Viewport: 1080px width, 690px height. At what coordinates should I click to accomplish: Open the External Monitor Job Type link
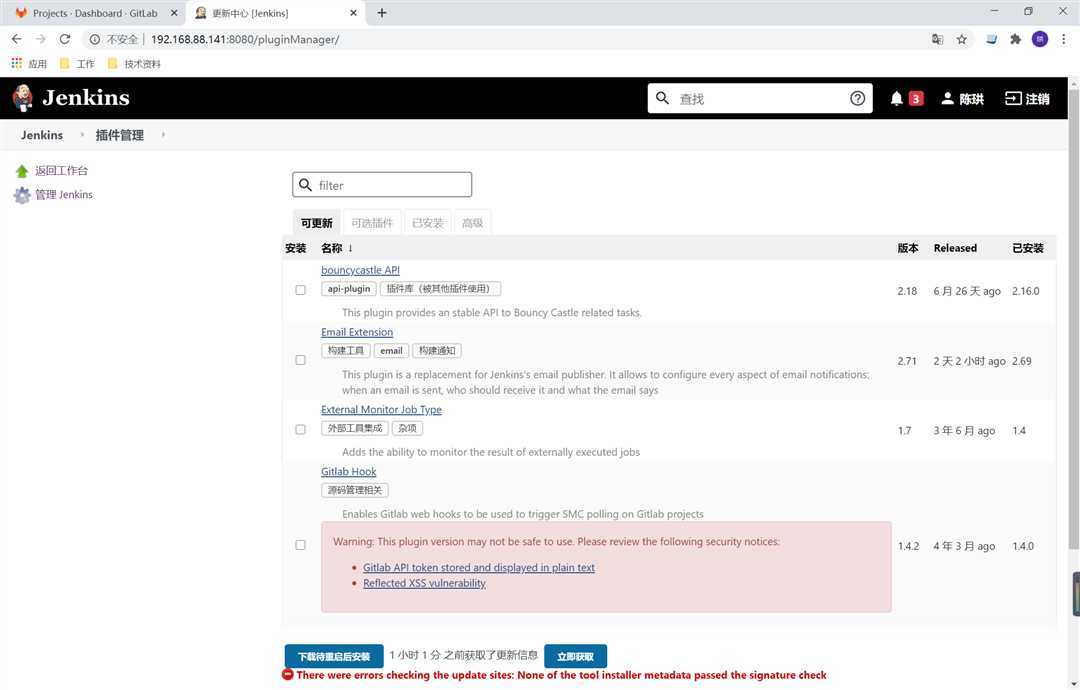tap(381, 410)
